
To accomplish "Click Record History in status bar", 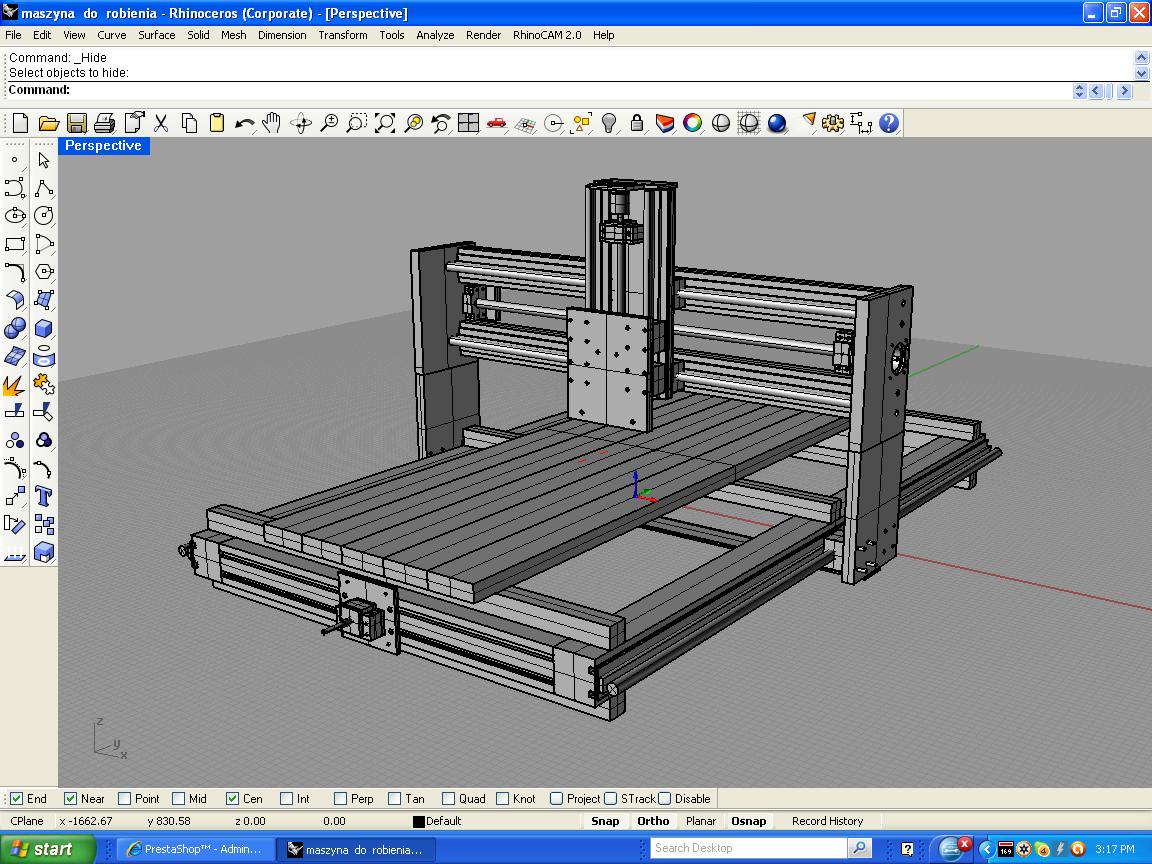I will (827, 821).
